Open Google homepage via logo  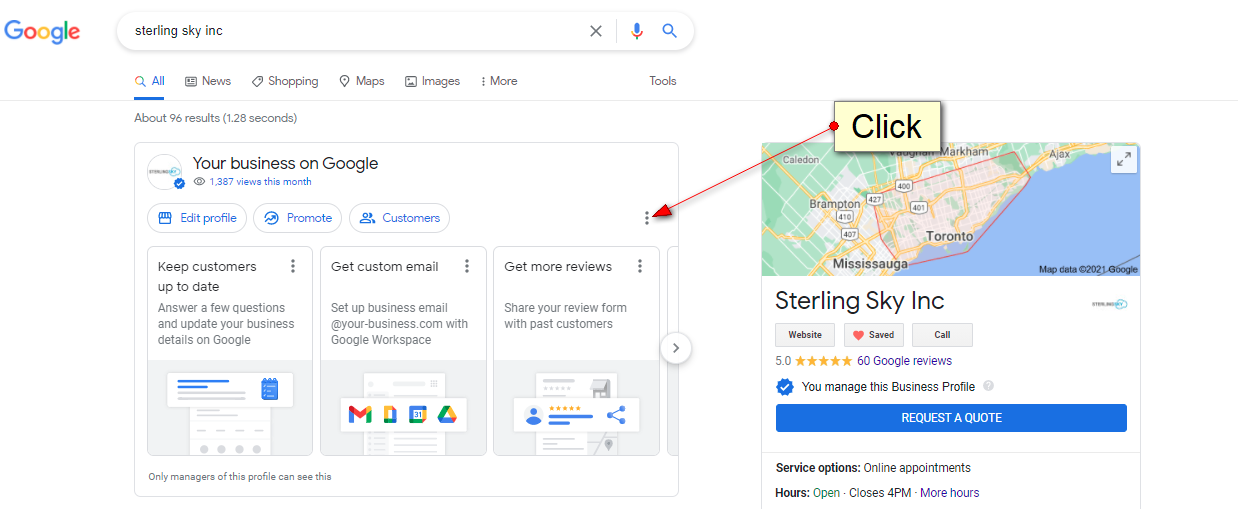[42, 31]
